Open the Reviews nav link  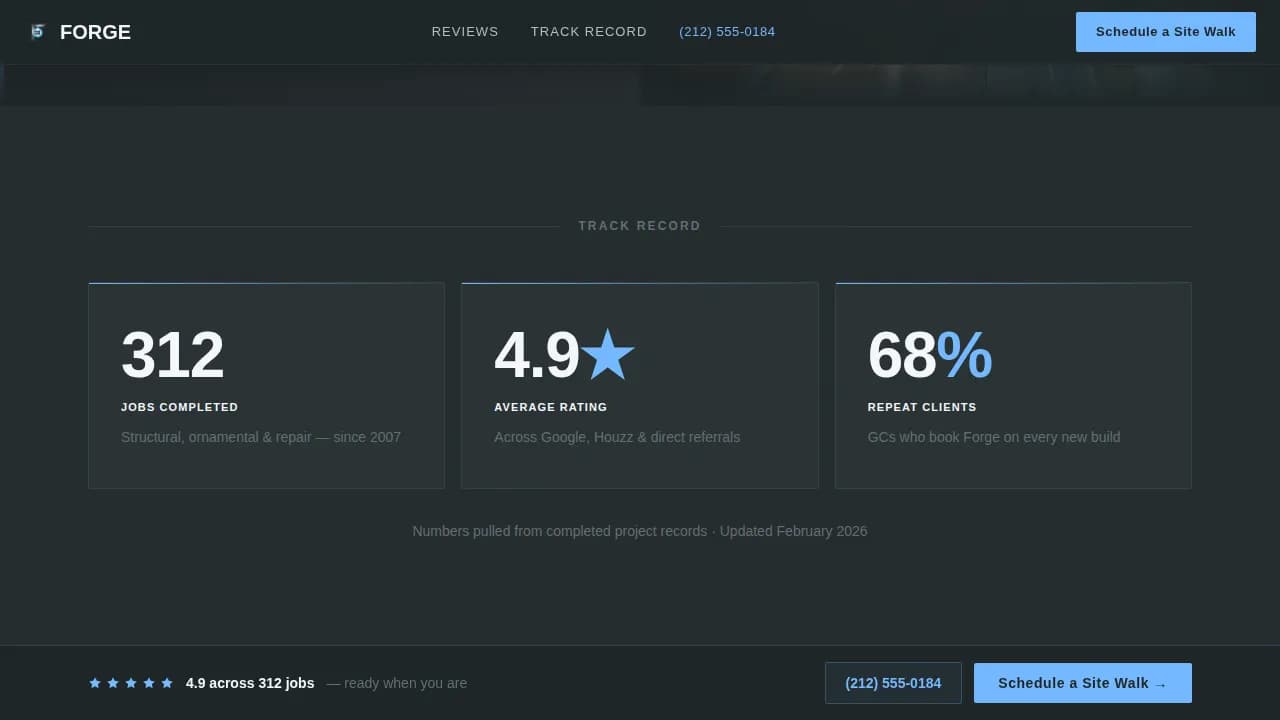pos(465,32)
